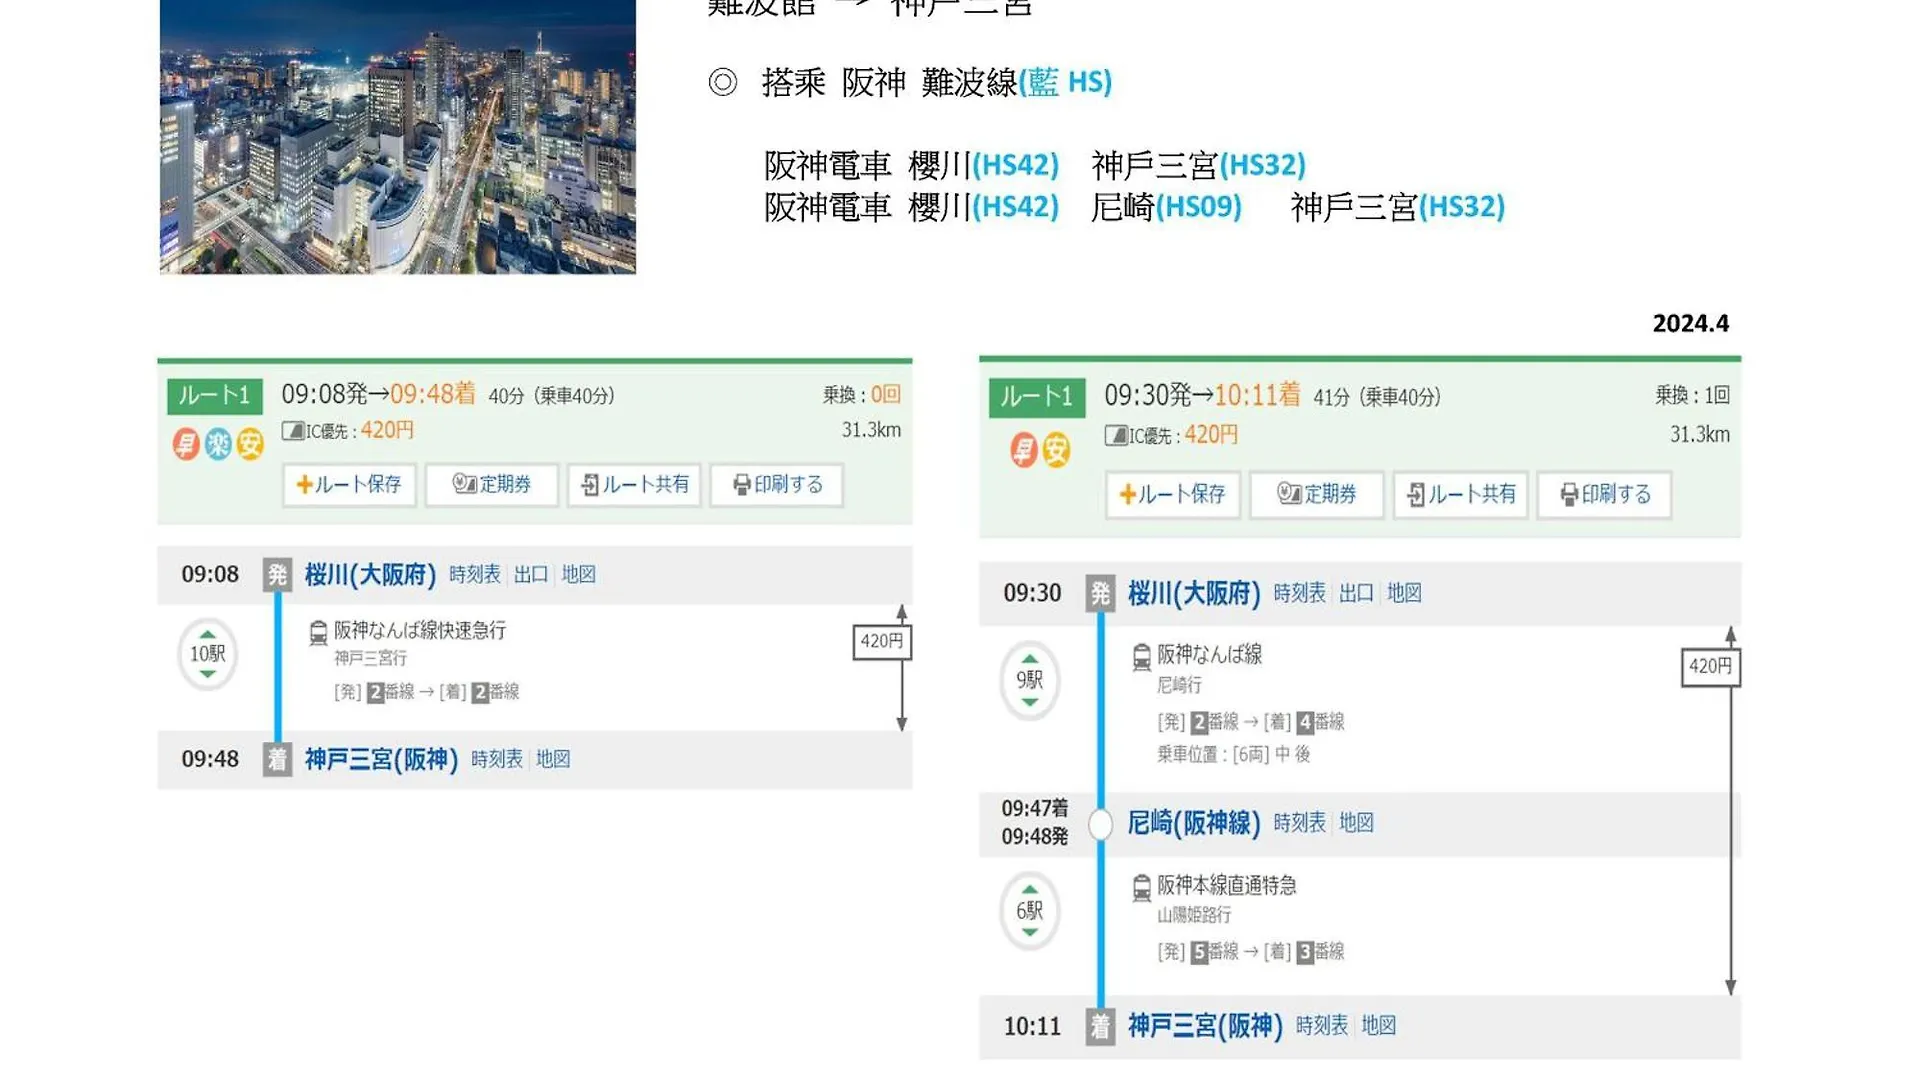Click 印刷する button in left route
The width and height of the screenshot is (1920, 1080).
(777, 485)
